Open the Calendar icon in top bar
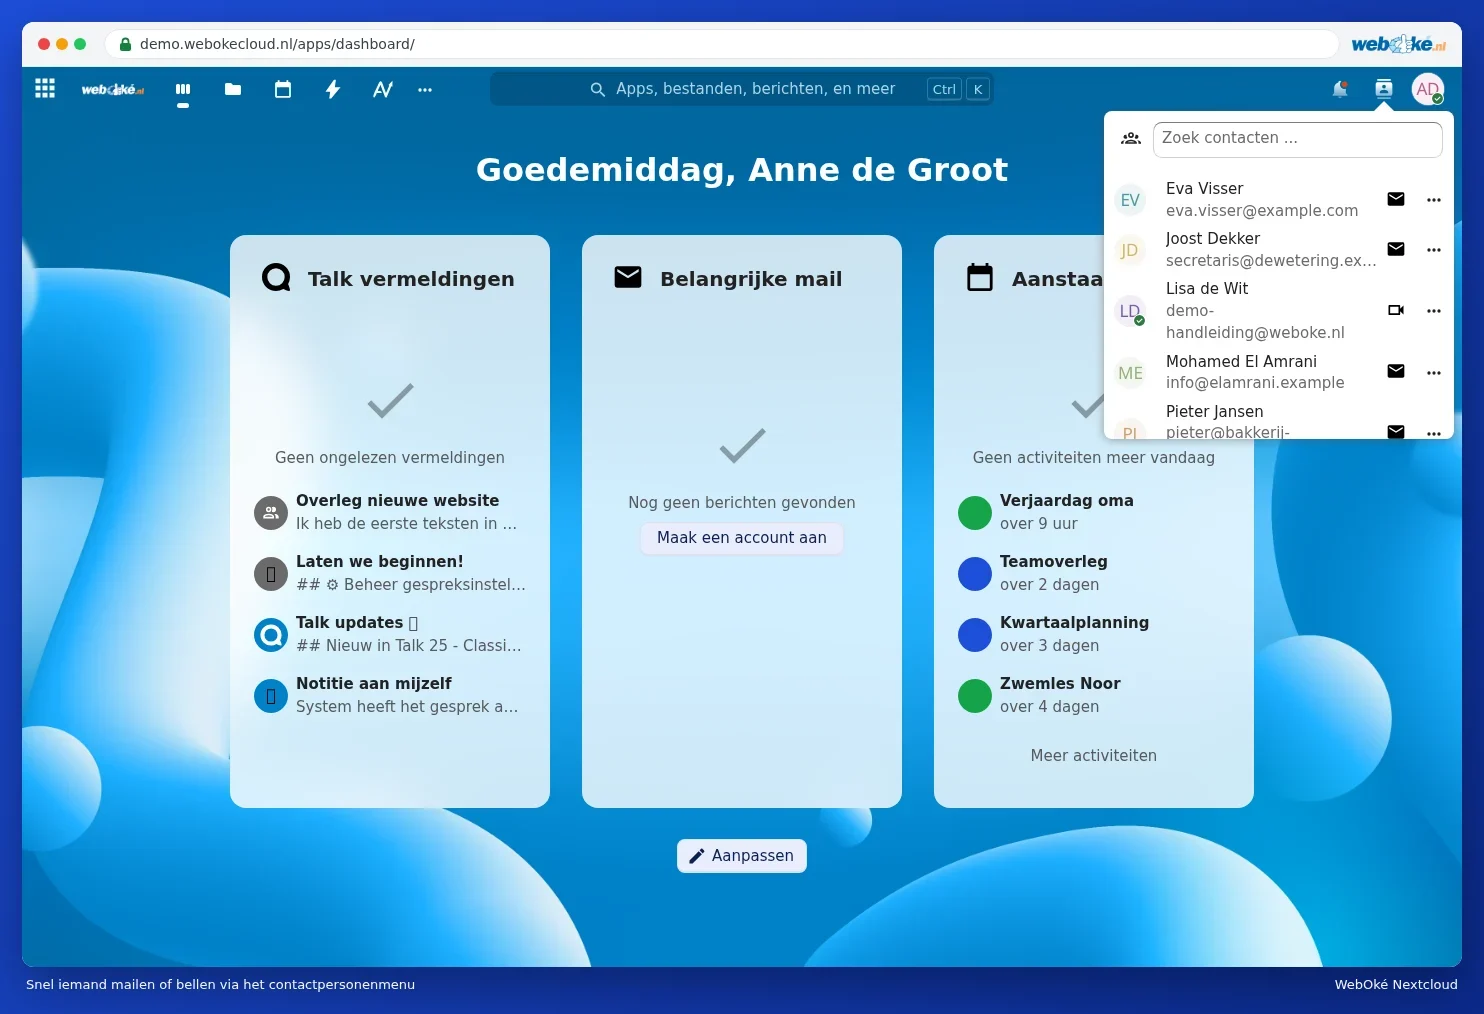The height and width of the screenshot is (1014, 1484). tap(283, 89)
